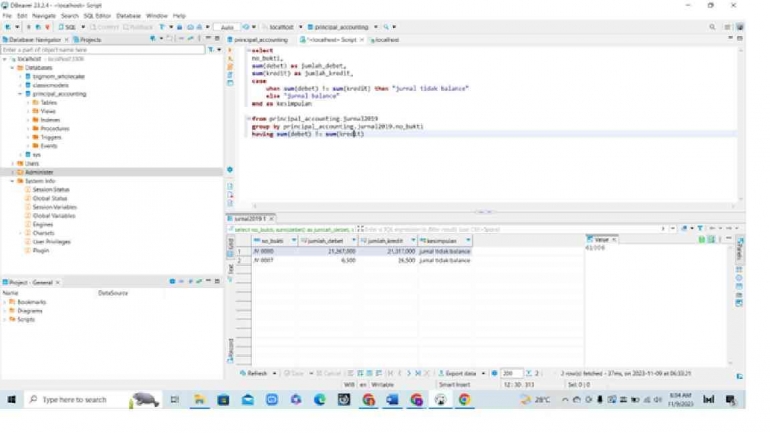Image resolution: width=770 pixels, height=433 pixels.
Task: Select the Diagrams folder in Project panel
Action: (x=29, y=311)
